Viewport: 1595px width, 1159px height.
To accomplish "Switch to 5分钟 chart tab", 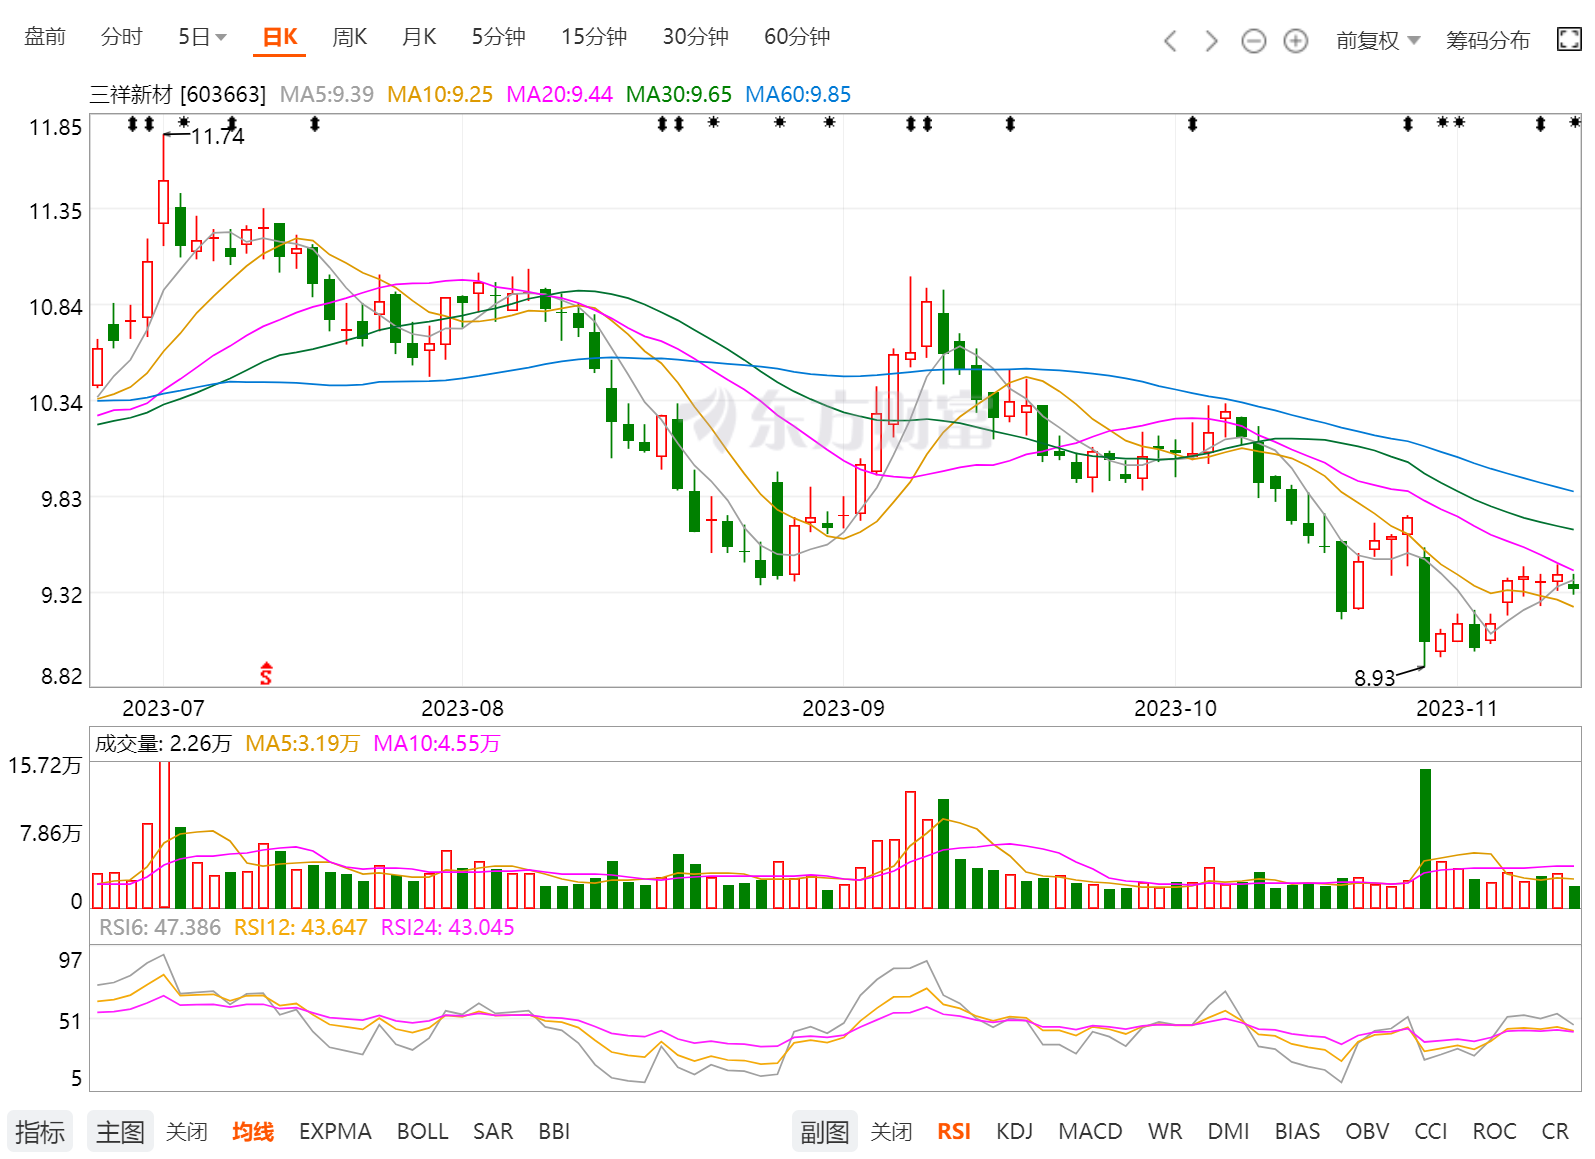I will (499, 37).
